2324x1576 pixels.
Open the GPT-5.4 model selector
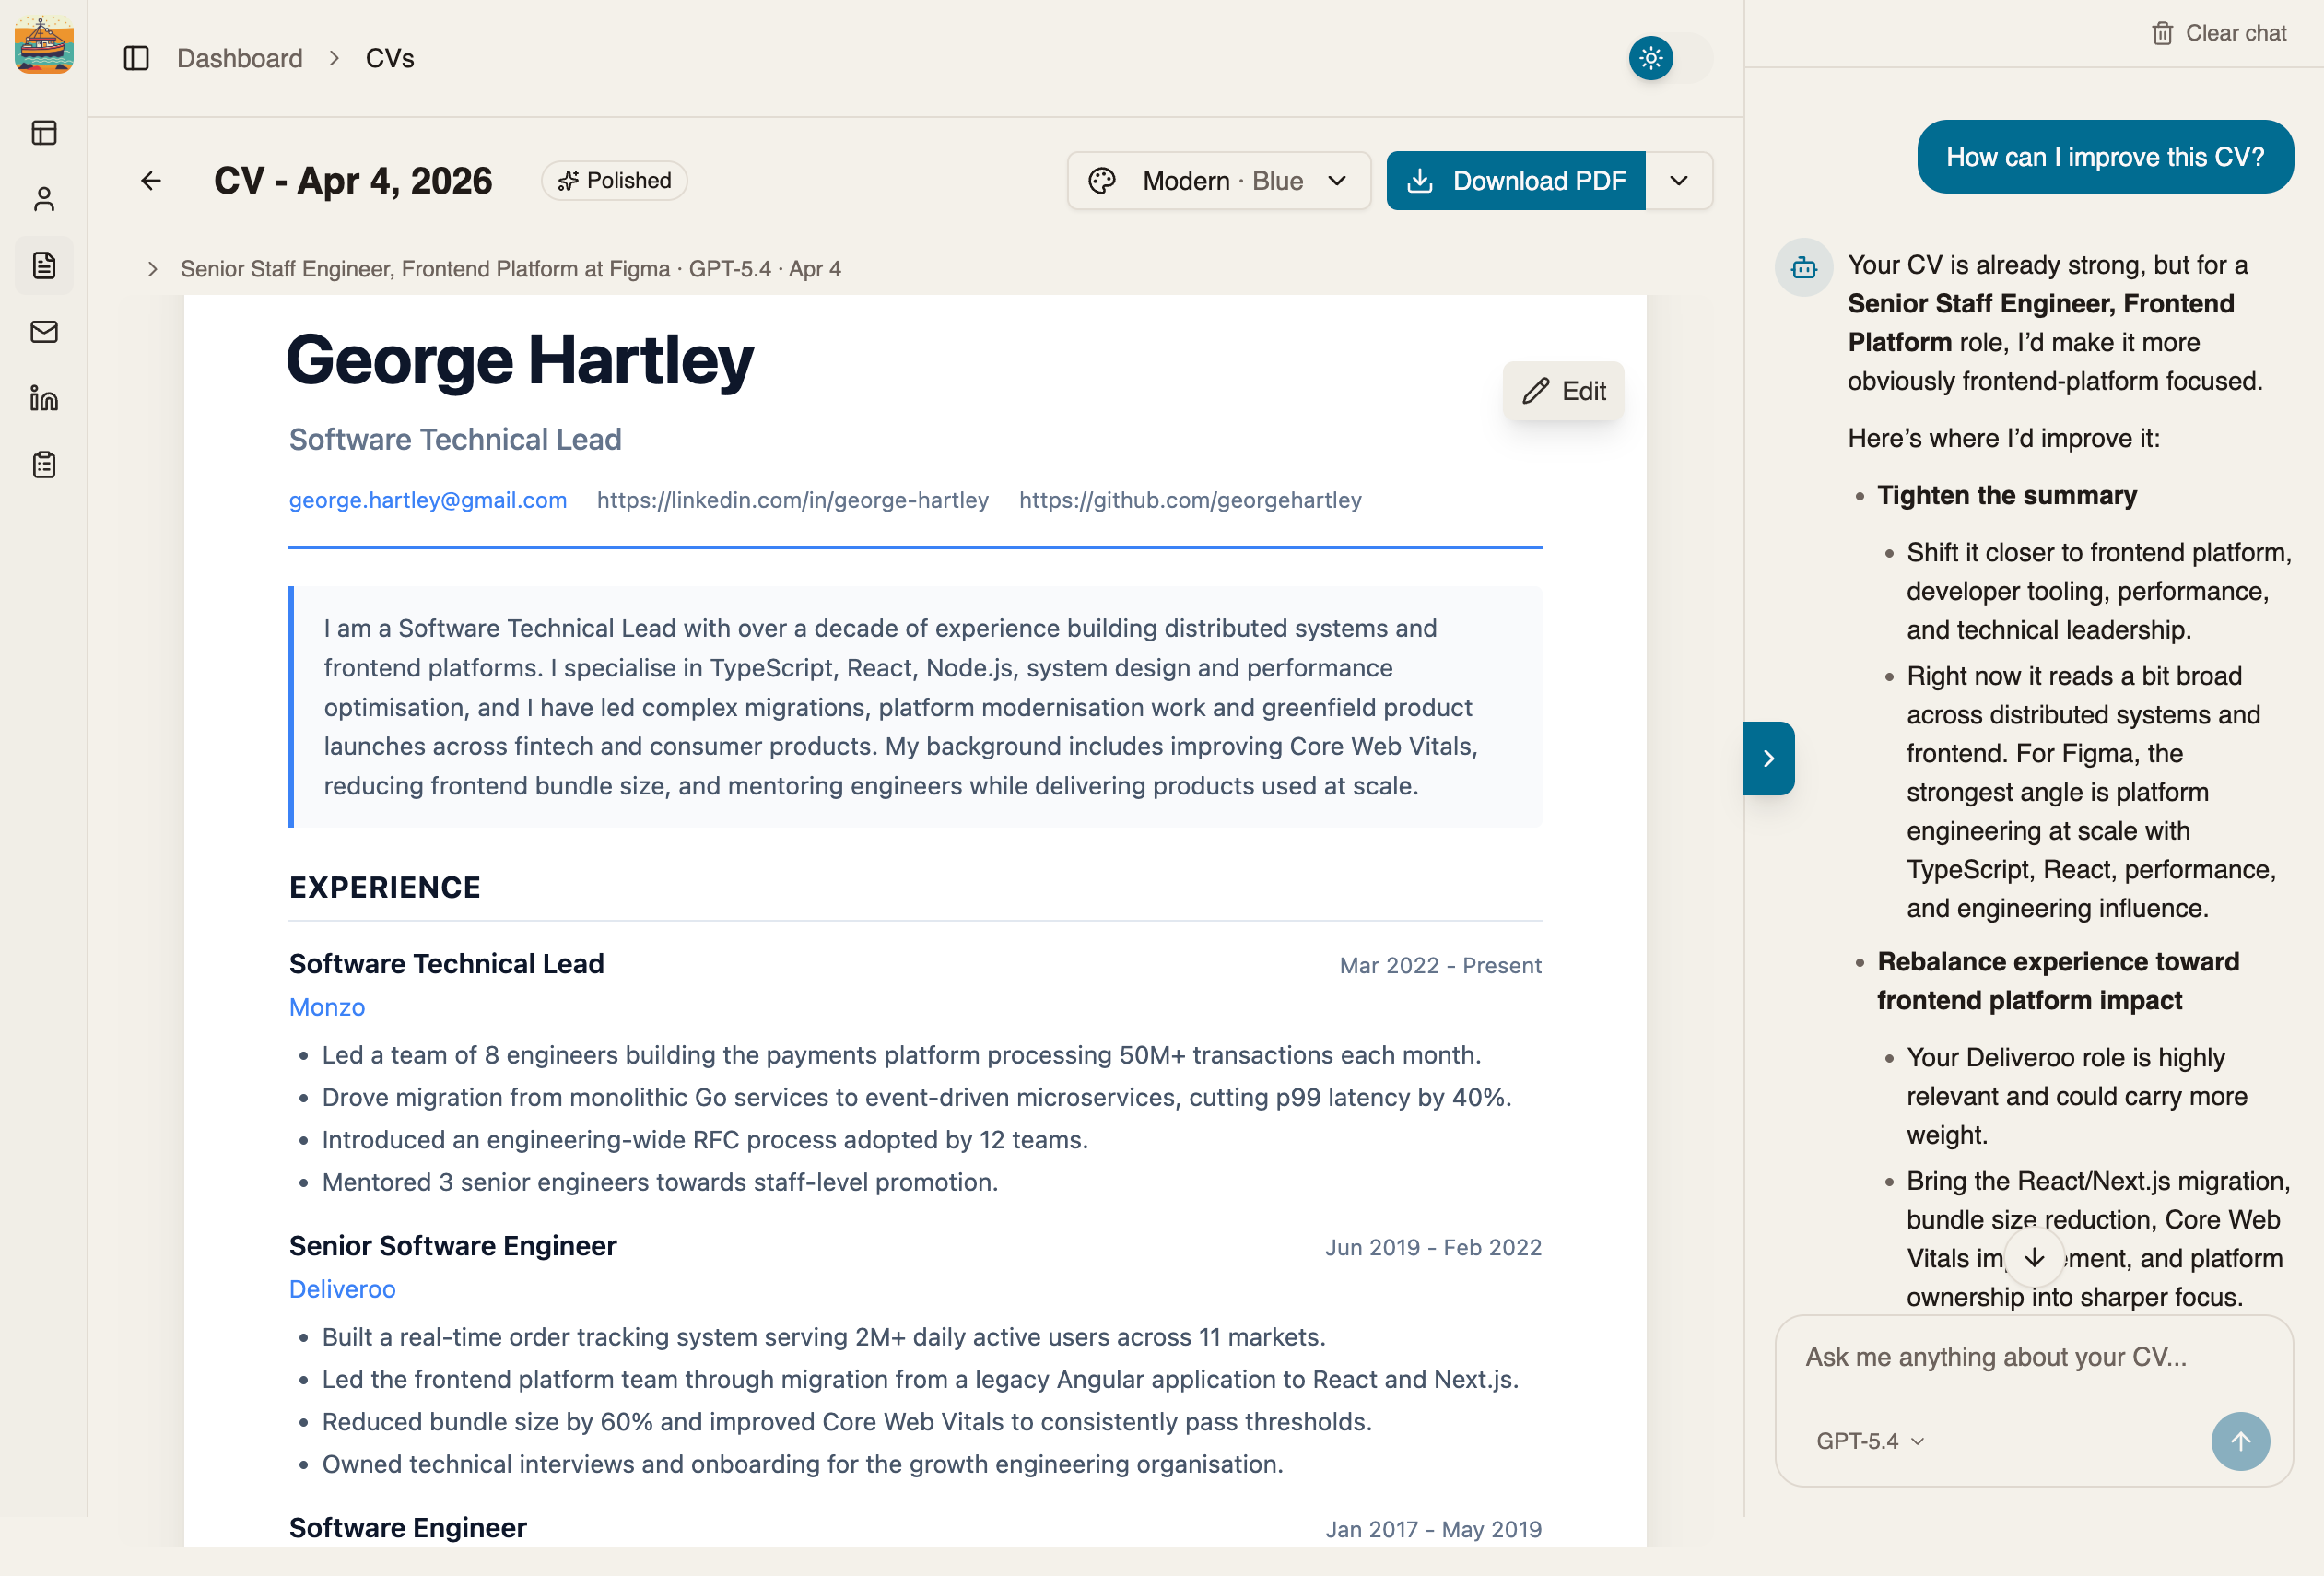1869,1440
